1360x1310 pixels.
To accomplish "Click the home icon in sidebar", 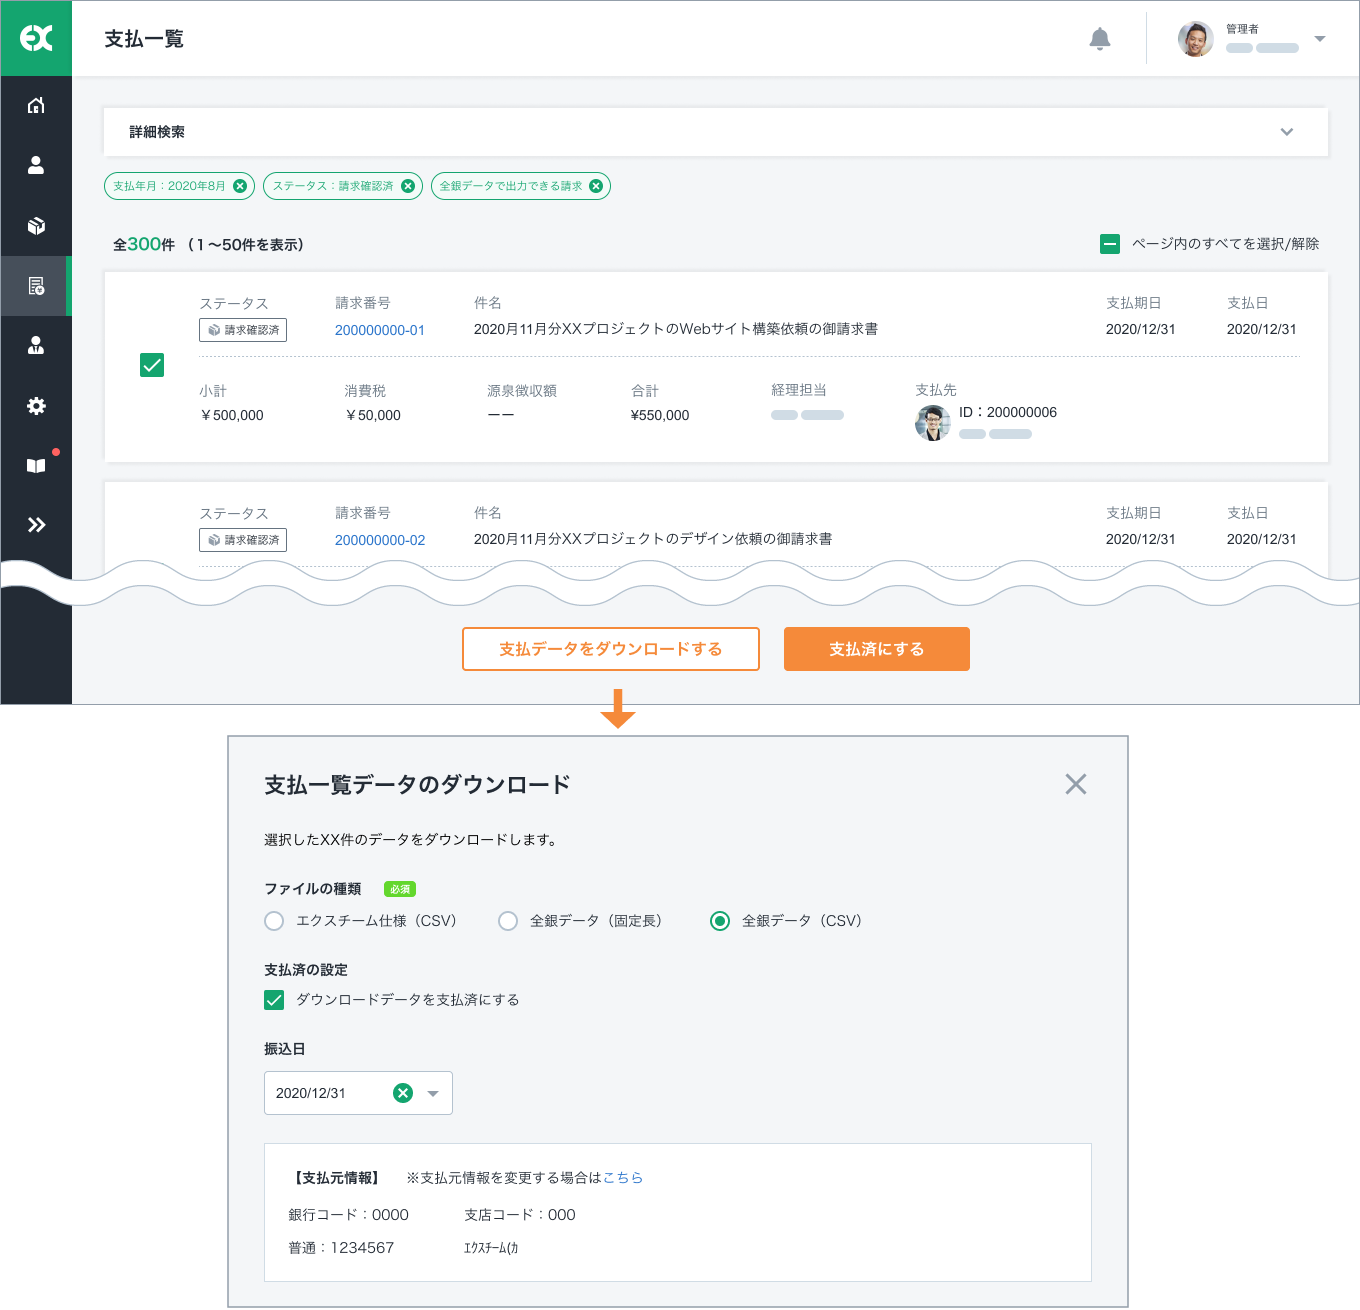I will (x=36, y=105).
